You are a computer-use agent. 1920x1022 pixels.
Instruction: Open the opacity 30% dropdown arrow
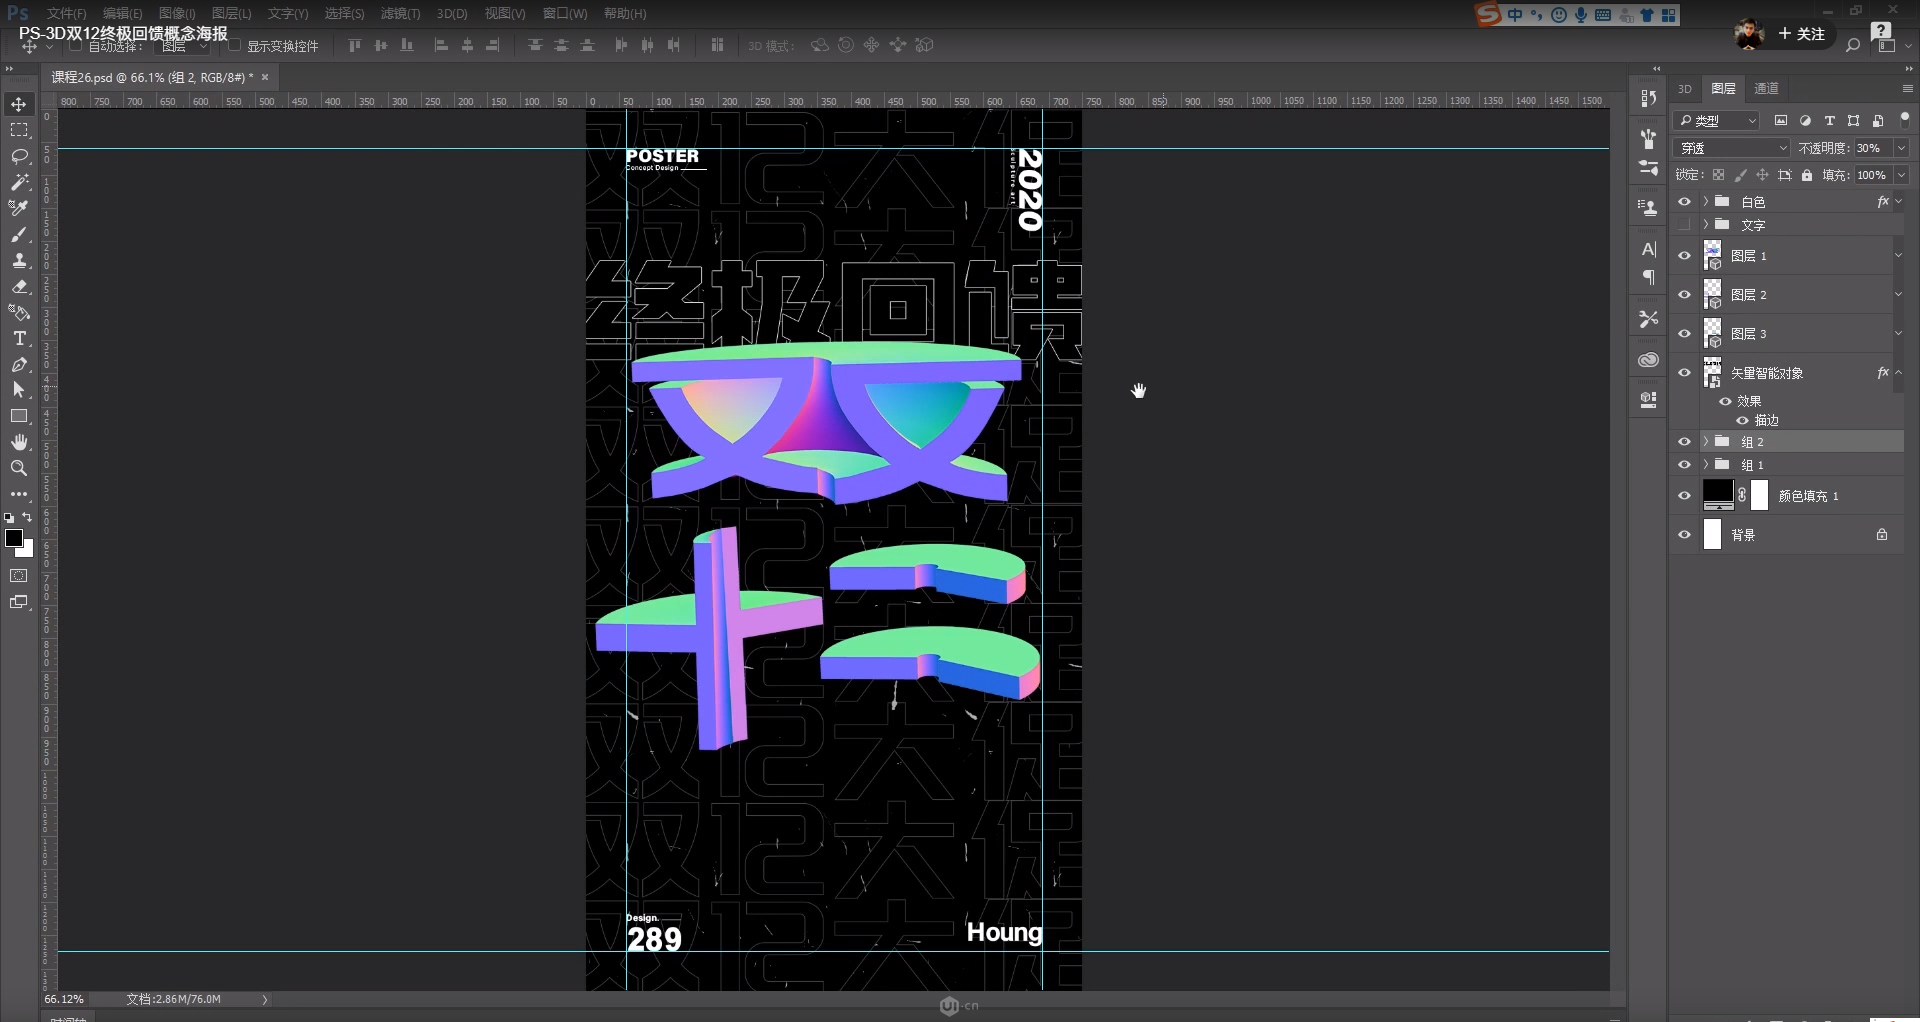[x=1901, y=148]
